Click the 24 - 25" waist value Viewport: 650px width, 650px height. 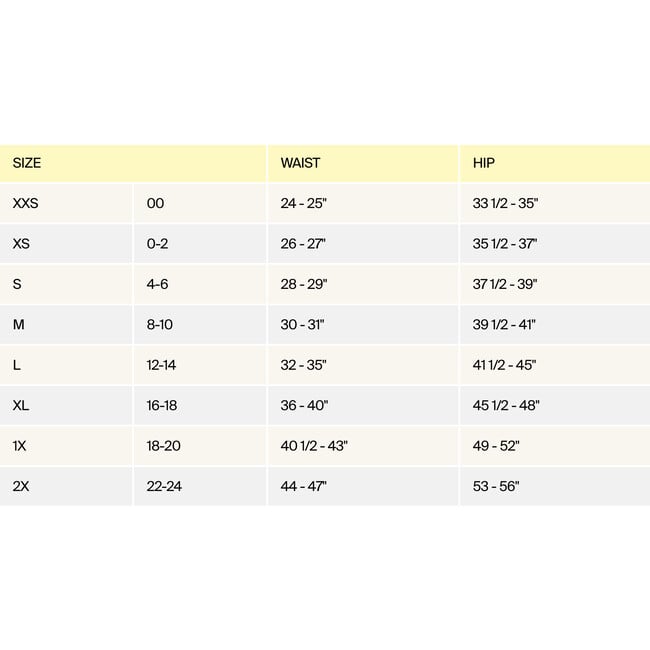[x=303, y=203]
